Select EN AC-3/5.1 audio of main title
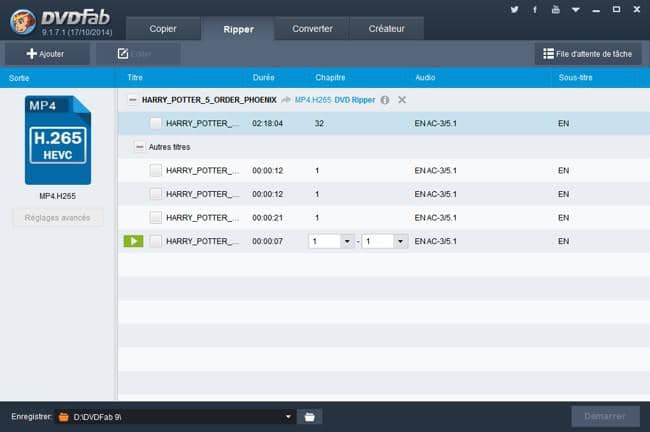Screen dimensions: 650x432 [x=435, y=123]
